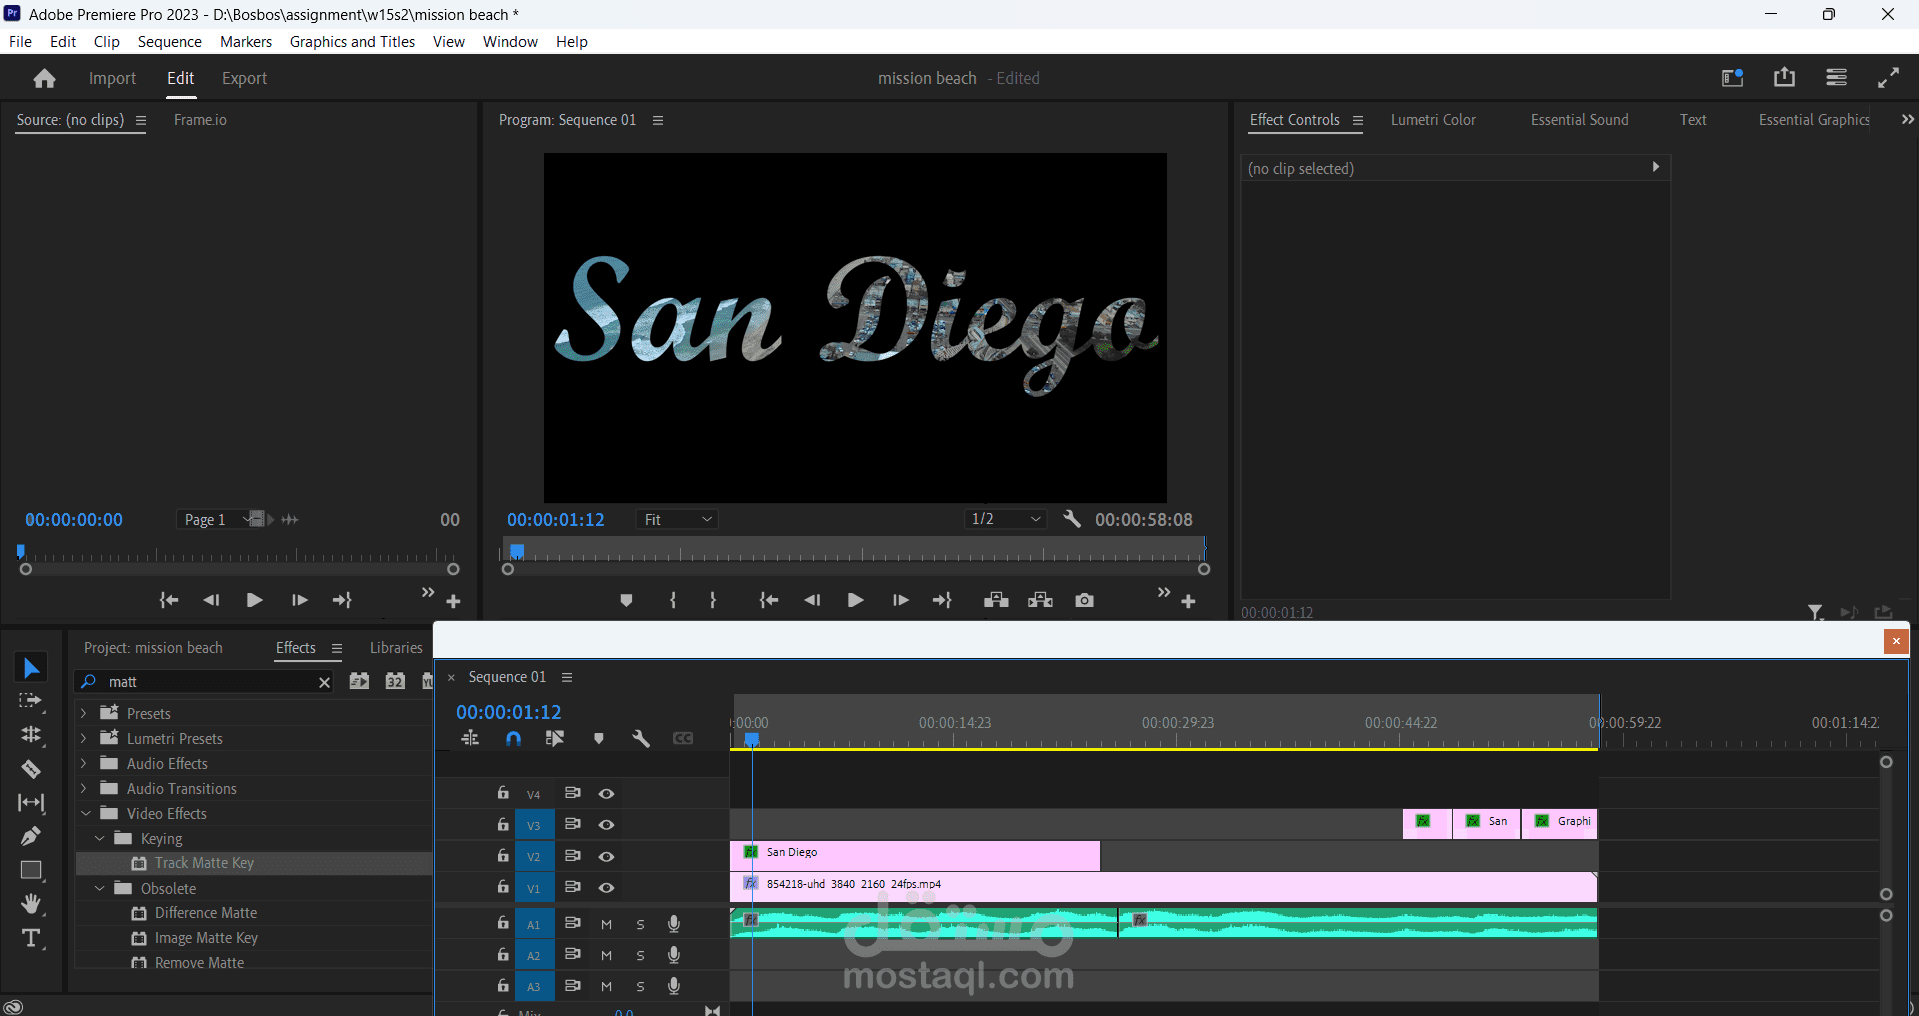Toggle timeline snapping magnet icon
Image resolution: width=1919 pixels, height=1016 pixels.
(513, 739)
